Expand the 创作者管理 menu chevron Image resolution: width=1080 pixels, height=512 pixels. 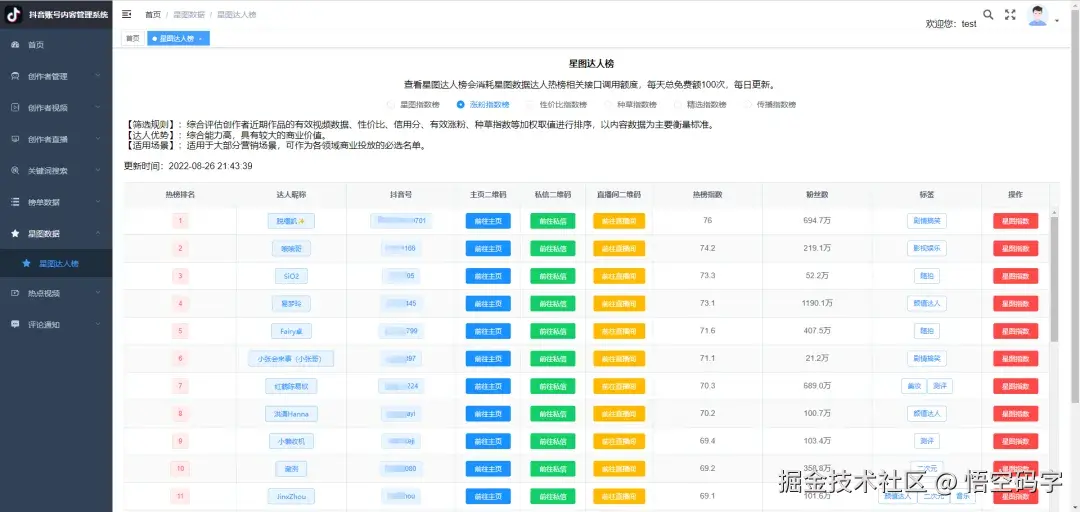(98, 76)
